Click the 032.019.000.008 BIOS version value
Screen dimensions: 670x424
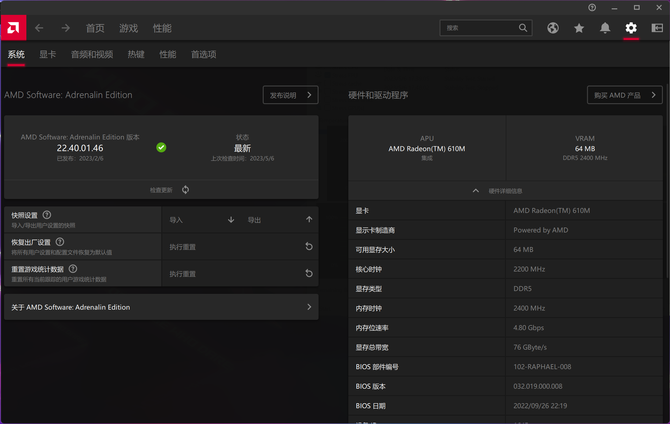[538, 386]
